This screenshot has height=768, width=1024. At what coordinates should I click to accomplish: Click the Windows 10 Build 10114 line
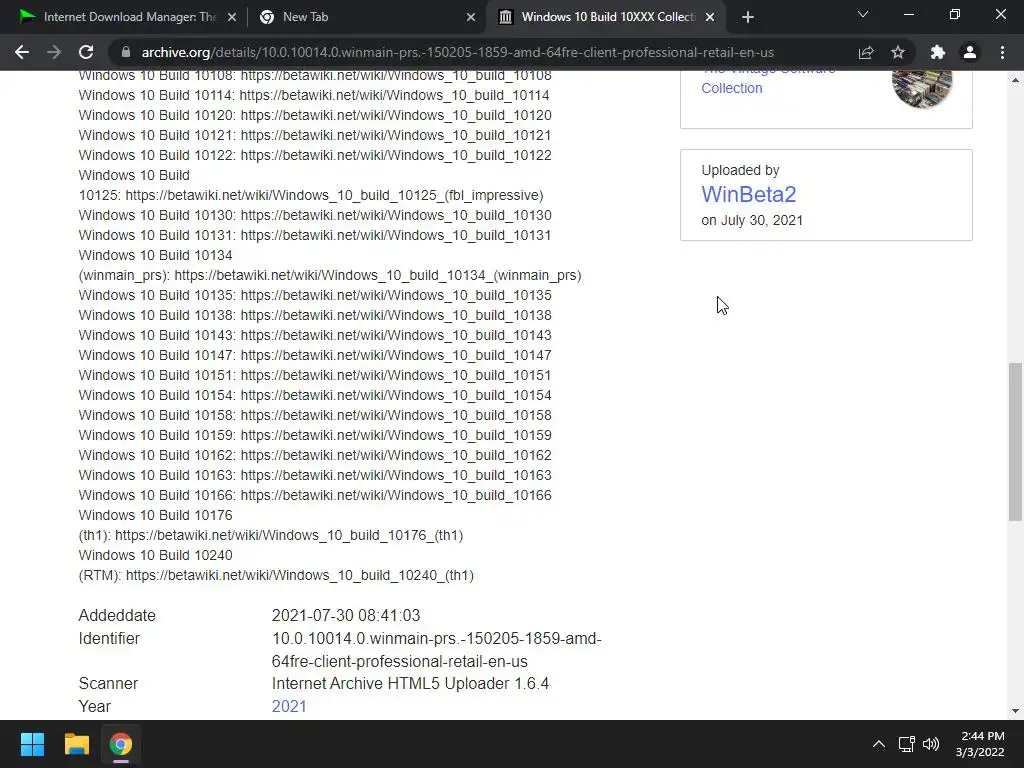[x=314, y=95]
